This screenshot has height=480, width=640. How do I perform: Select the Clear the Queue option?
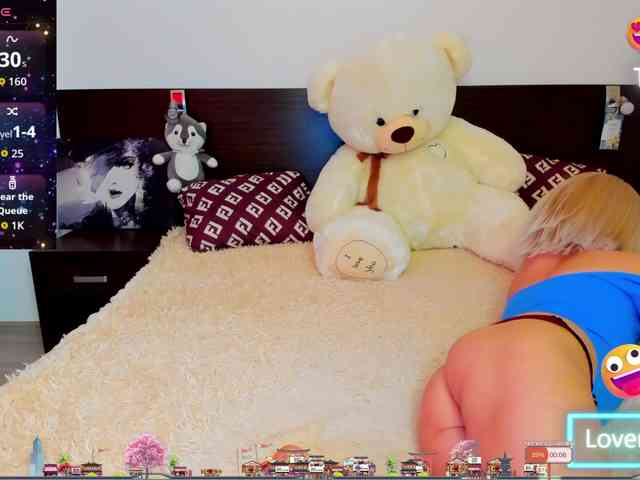(16, 204)
